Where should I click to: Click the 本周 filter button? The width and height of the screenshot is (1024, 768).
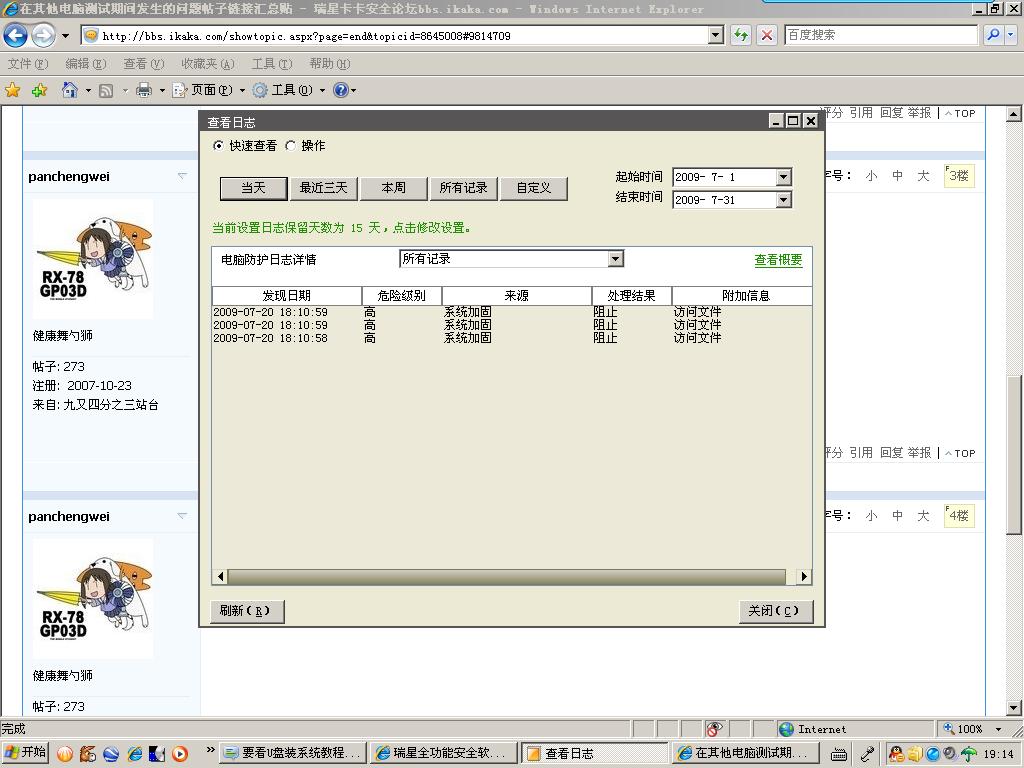click(x=393, y=188)
